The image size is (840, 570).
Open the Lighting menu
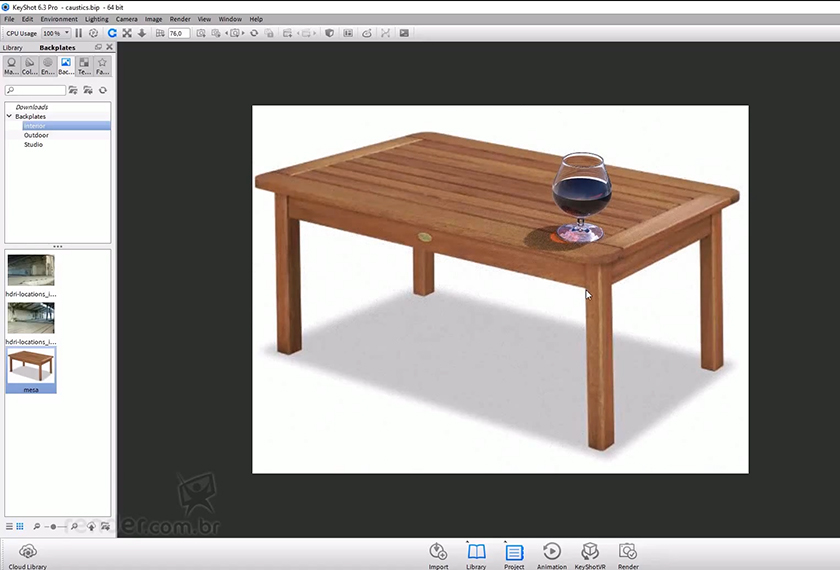click(97, 19)
